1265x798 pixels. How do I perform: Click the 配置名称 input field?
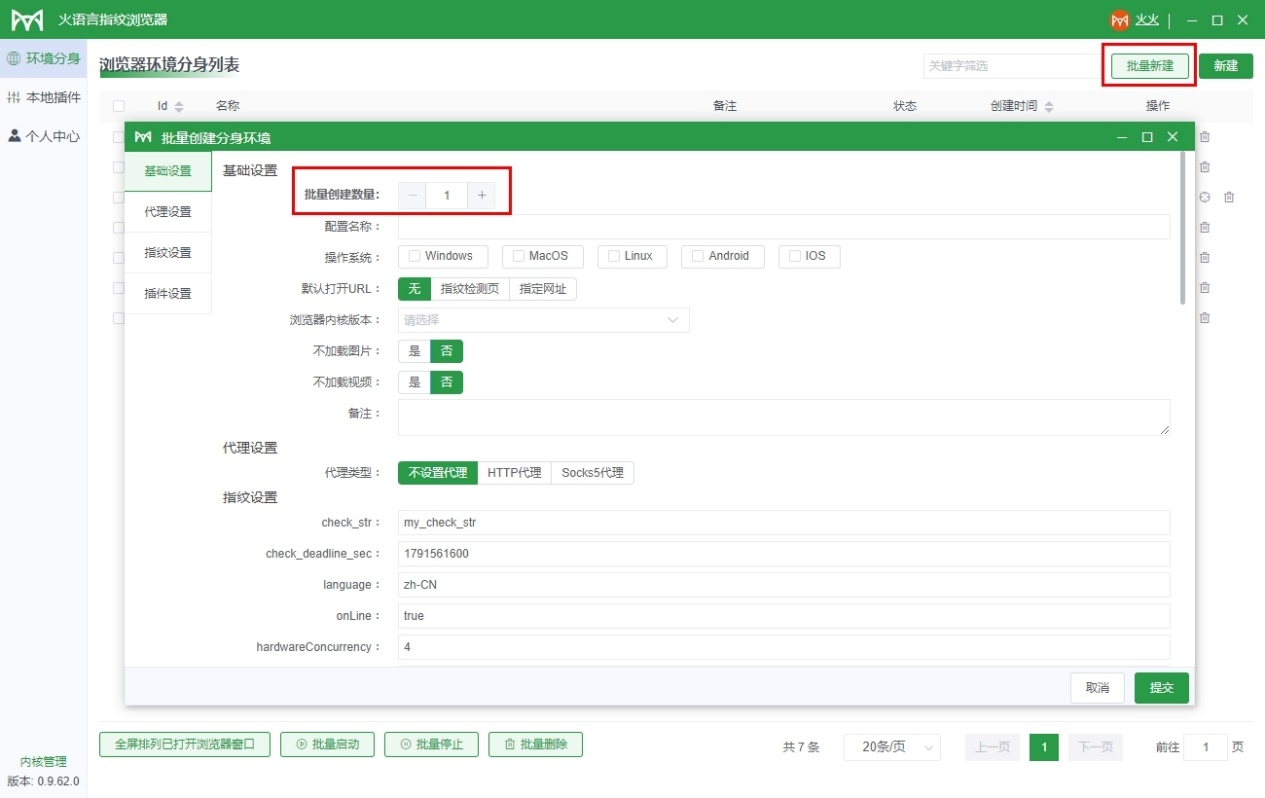click(x=783, y=227)
